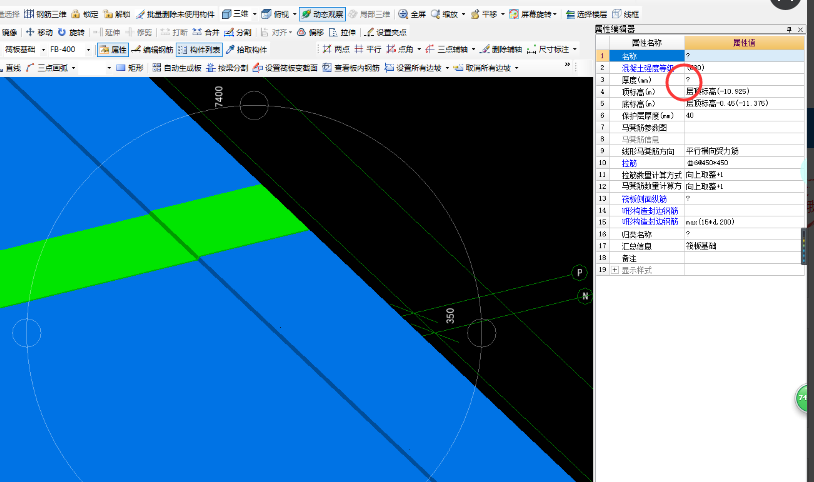The height and width of the screenshot is (482, 814).
Task: Select the 移动 move tool
Action: click(x=39, y=32)
